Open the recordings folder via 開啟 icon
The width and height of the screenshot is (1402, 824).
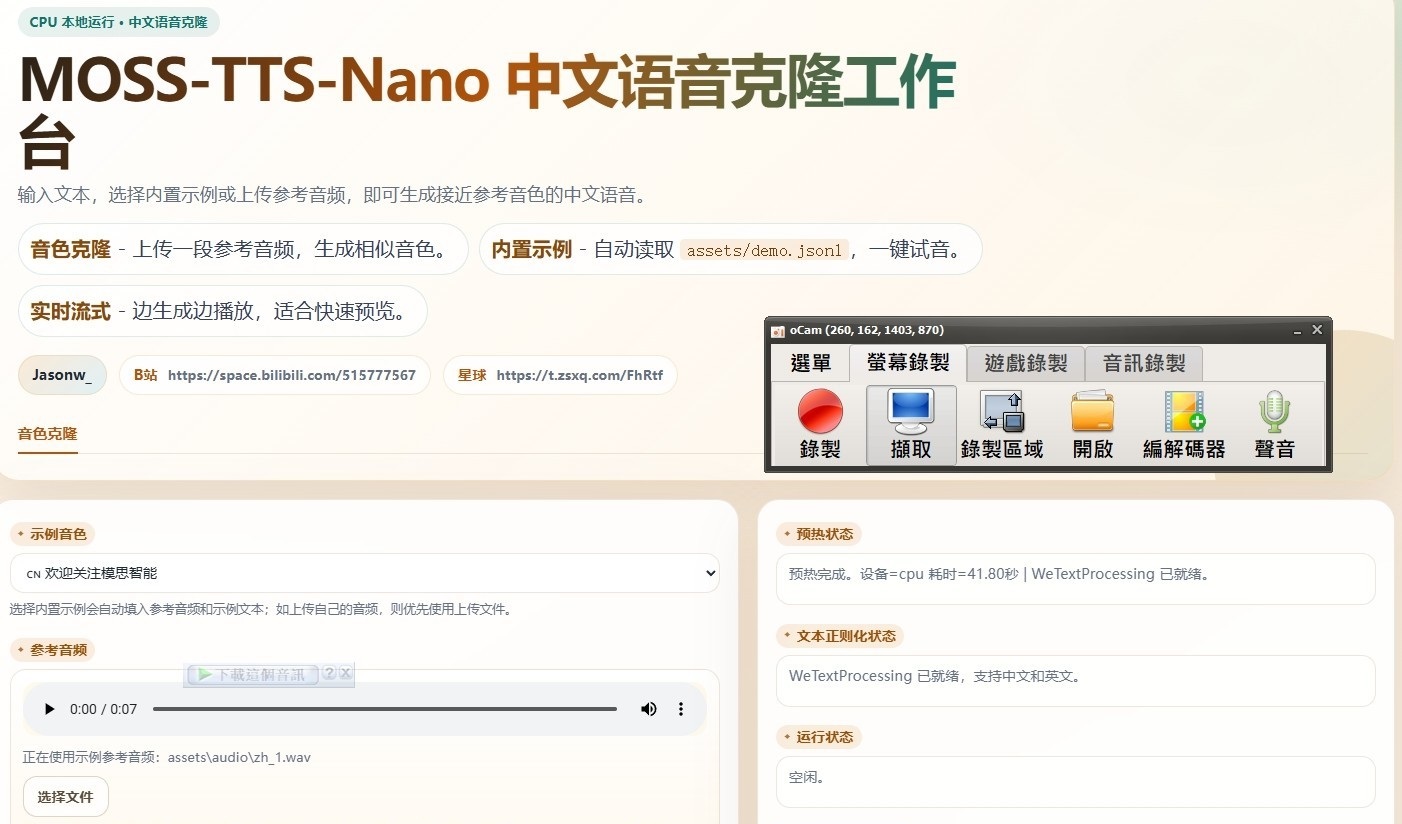[1092, 425]
